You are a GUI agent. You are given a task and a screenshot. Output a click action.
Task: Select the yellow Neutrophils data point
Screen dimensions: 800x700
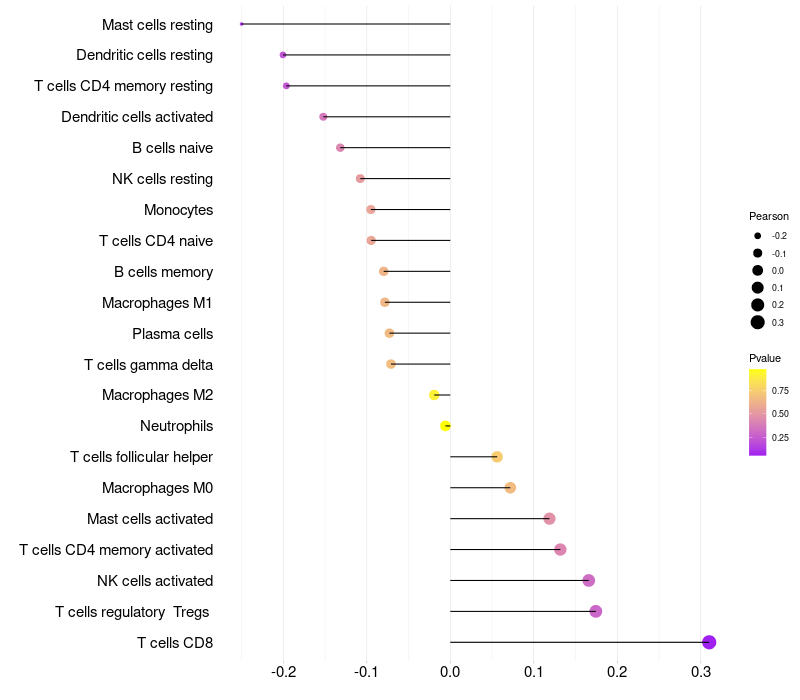click(446, 426)
